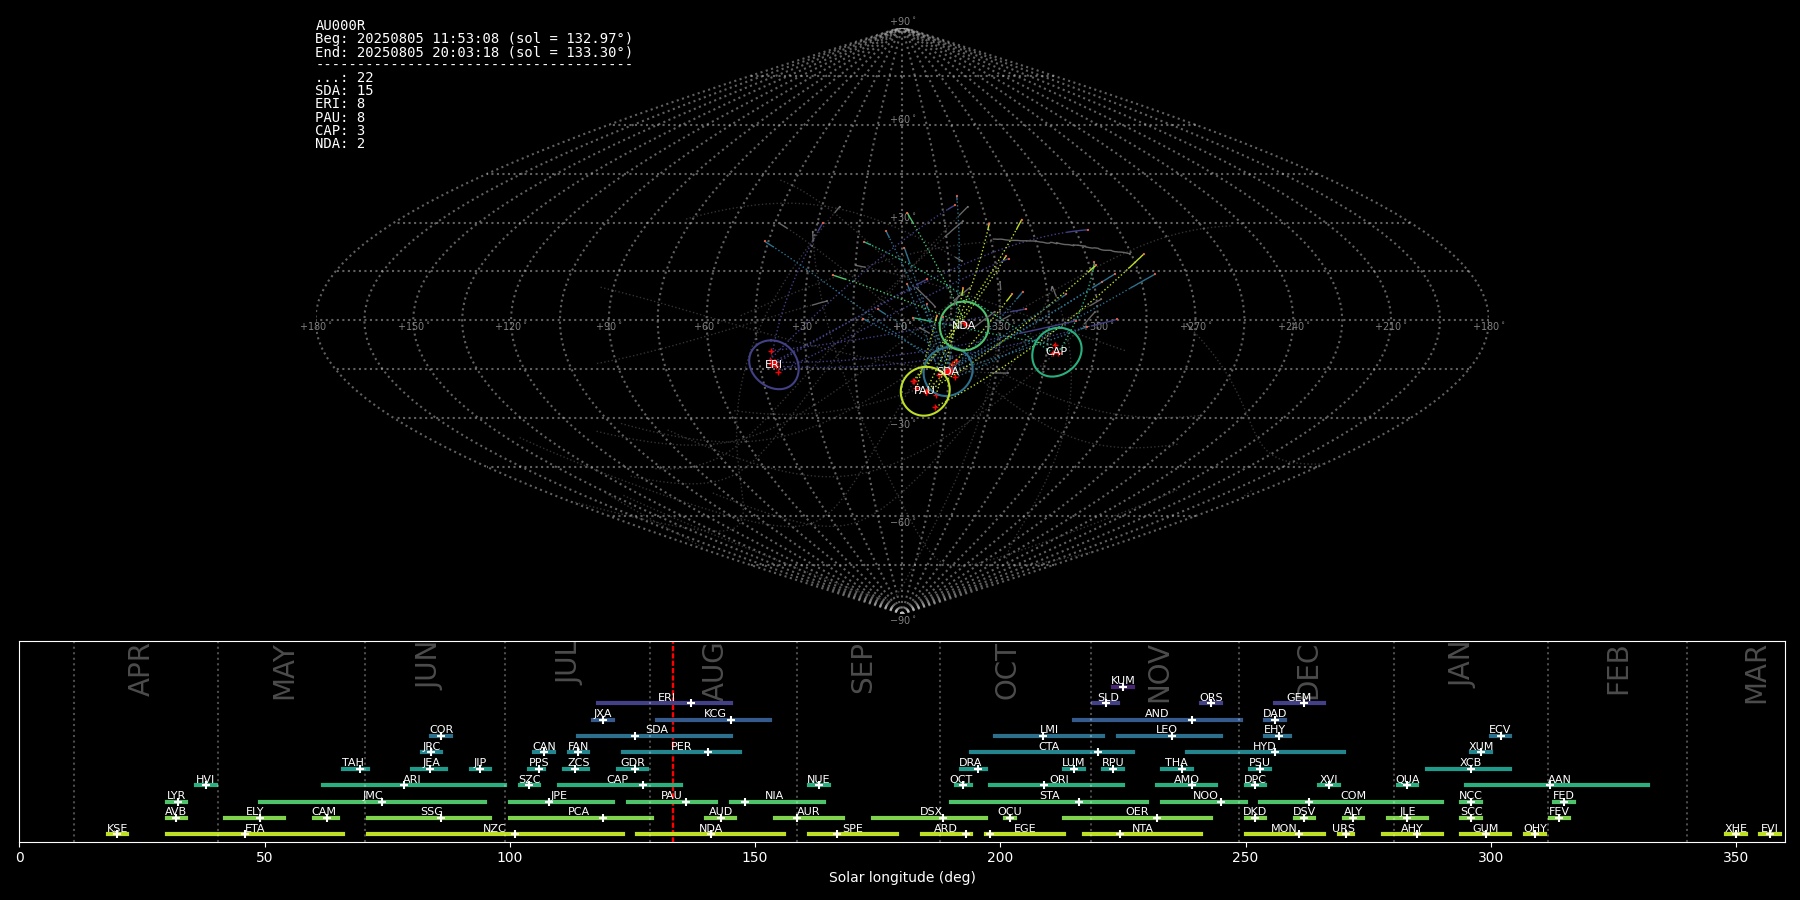
Task: Click the STA shower label in timeline
Action: point(1049,796)
